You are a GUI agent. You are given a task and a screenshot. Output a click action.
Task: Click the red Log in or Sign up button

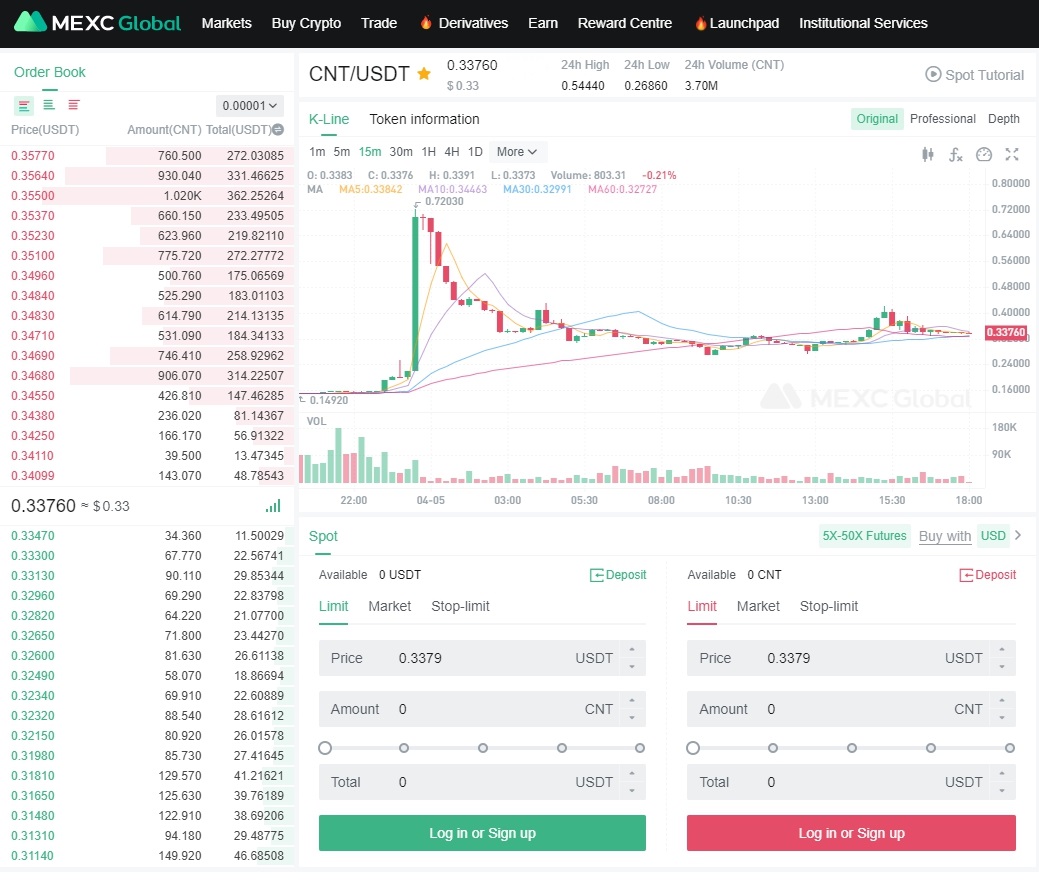click(851, 833)
